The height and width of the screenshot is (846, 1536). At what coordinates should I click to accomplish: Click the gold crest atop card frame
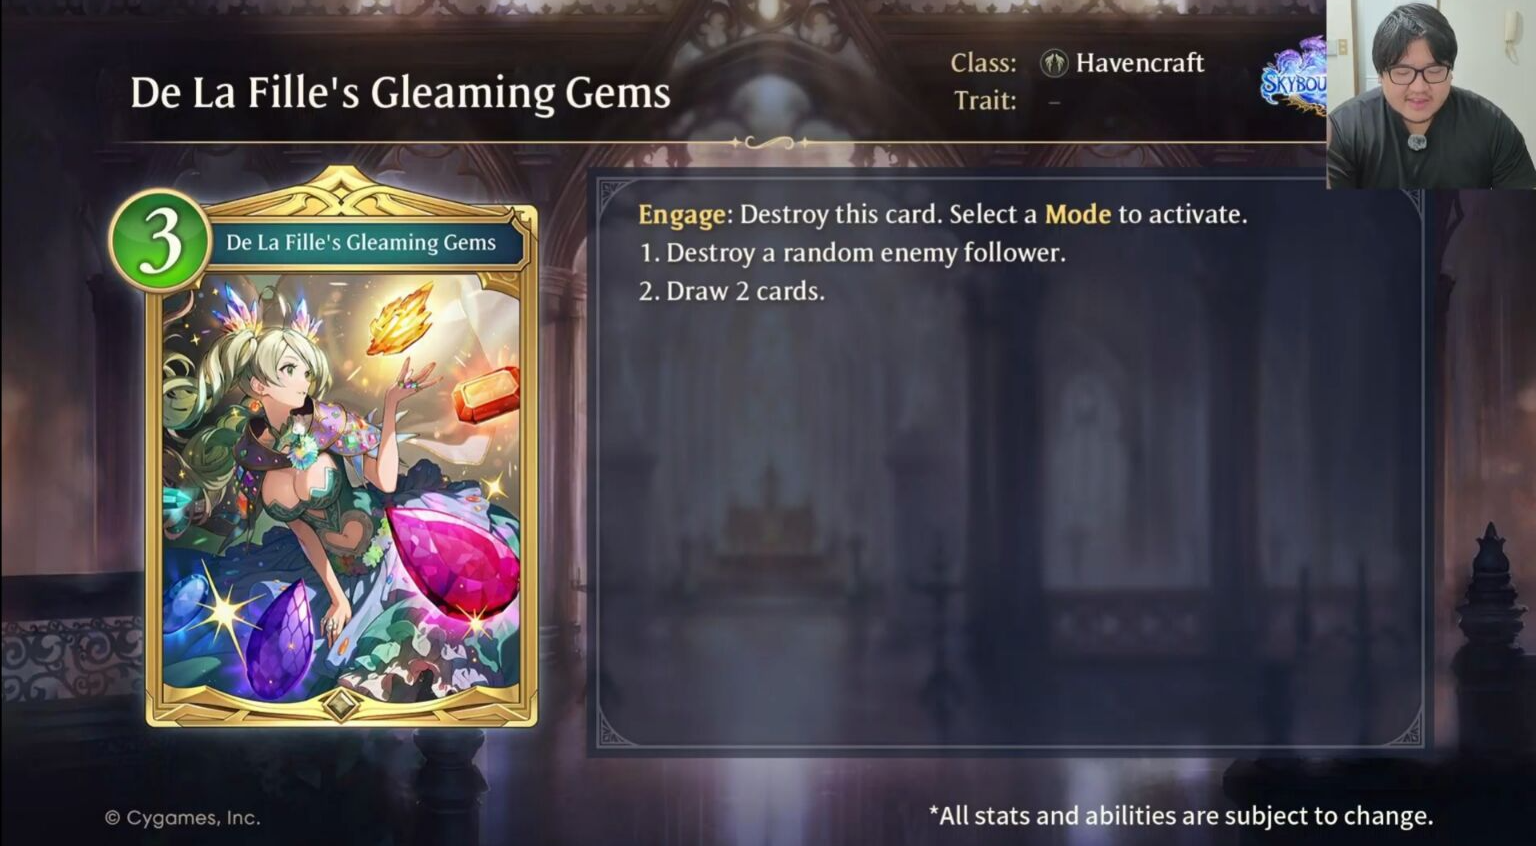(x=341, y=188)
